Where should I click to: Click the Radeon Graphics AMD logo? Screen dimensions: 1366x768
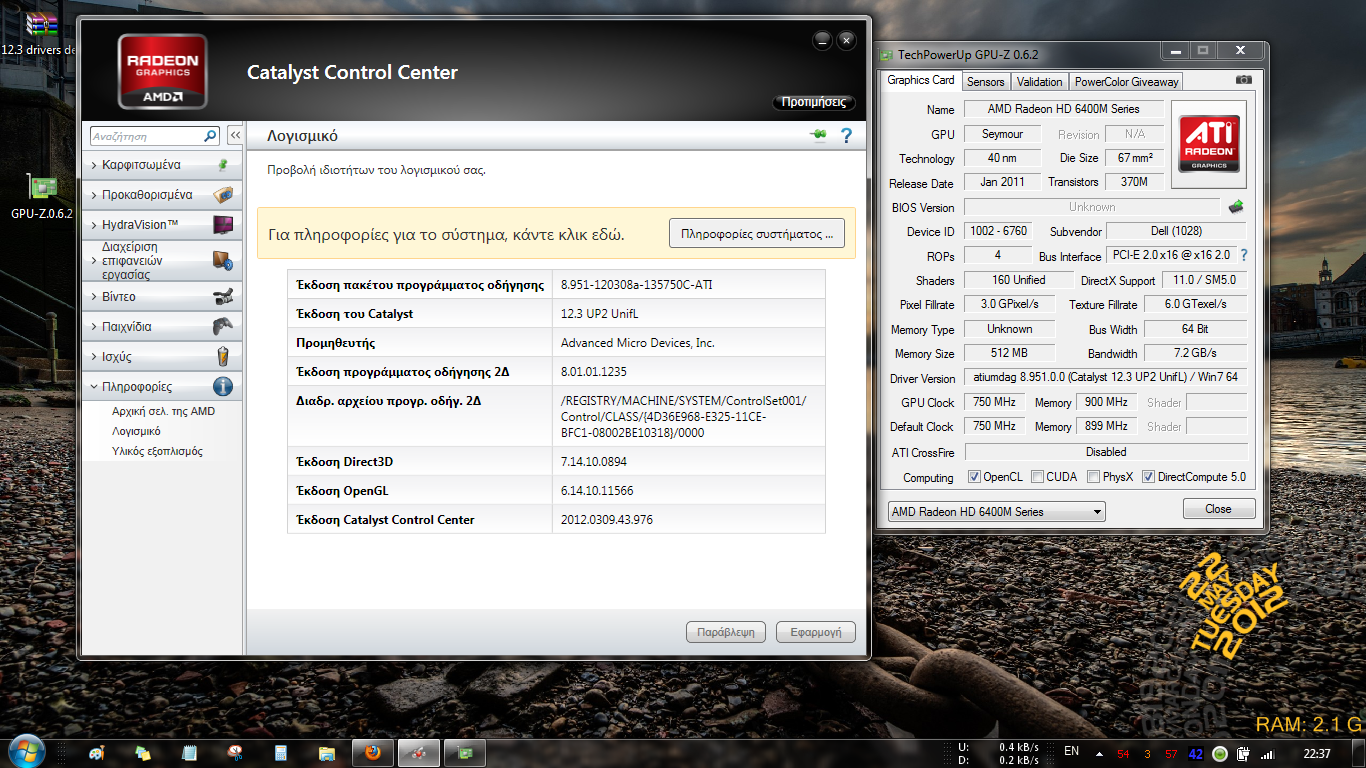(x=162, y=72)
